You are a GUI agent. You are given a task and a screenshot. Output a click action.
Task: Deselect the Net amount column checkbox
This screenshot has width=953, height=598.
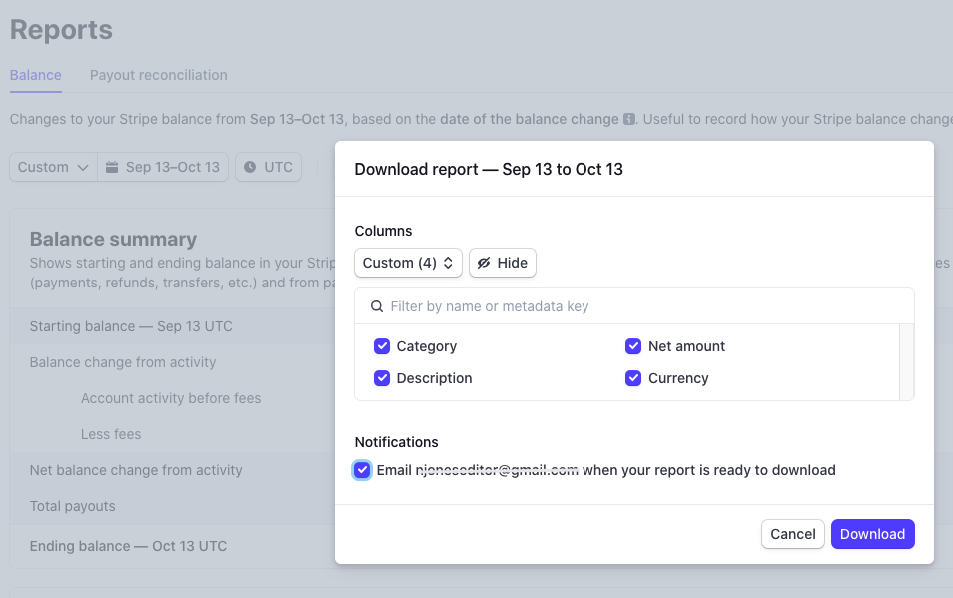coord(633,346)
